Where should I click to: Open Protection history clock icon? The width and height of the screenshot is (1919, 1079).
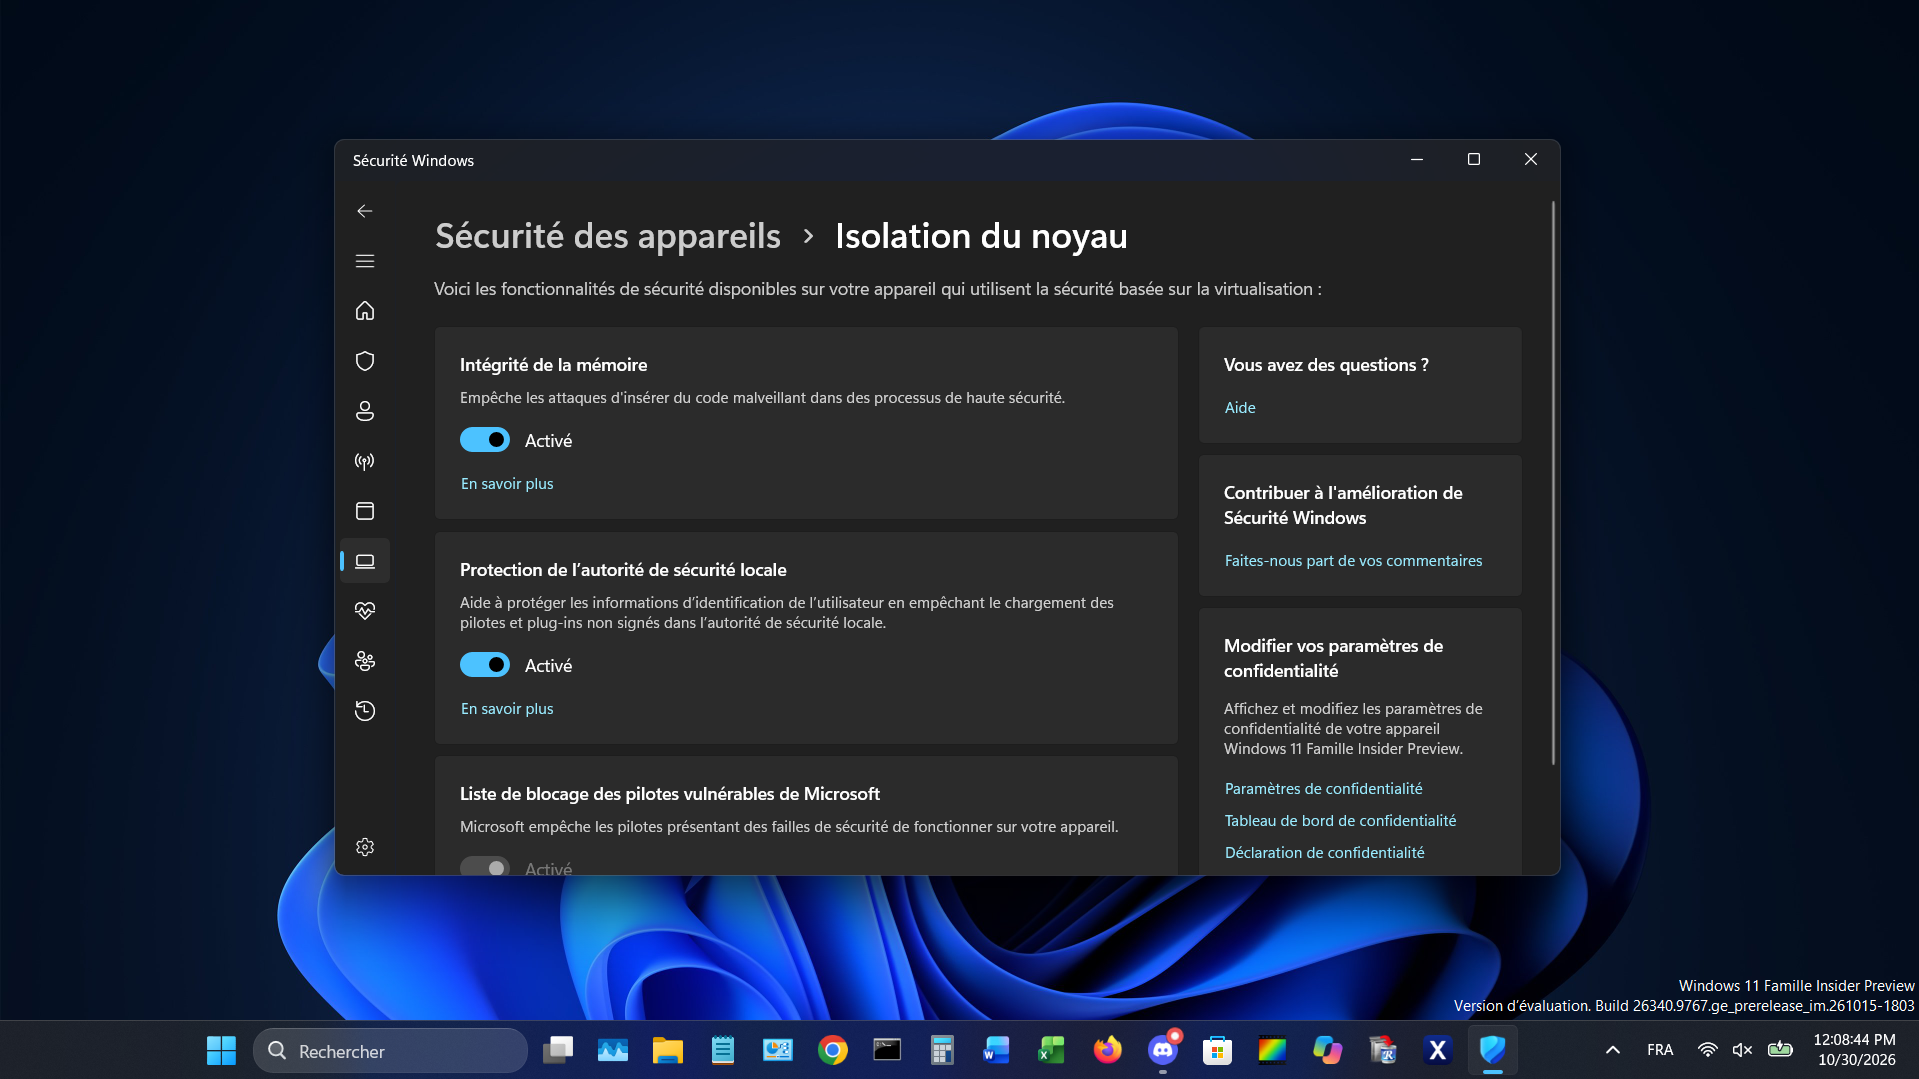coord(365,711)
